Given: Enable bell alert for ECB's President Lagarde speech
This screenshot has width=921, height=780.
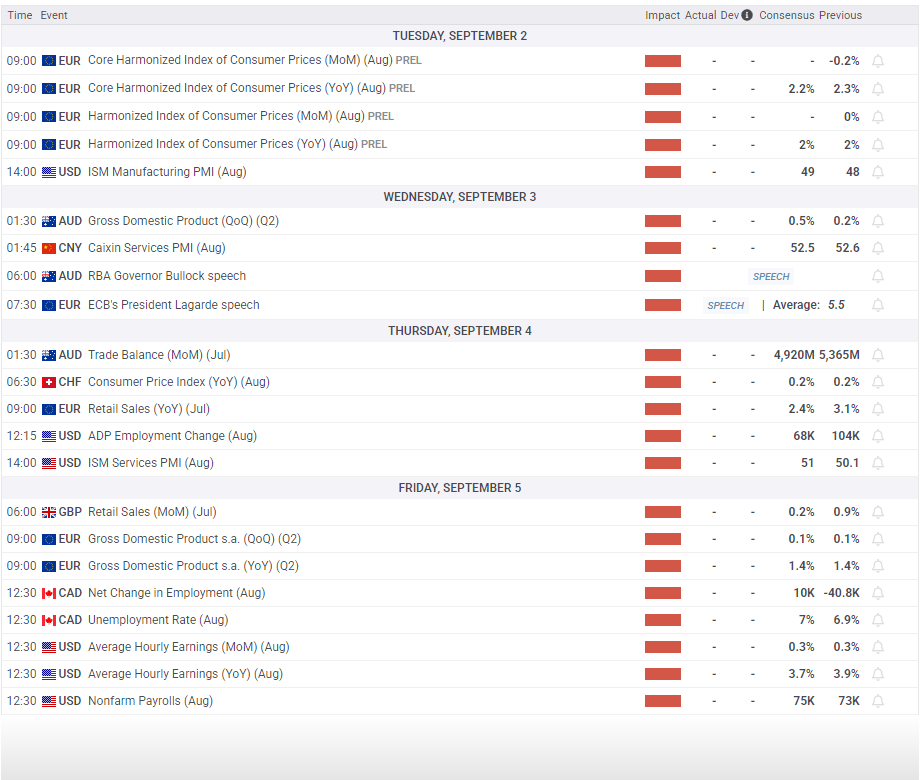Looking at the screenshot, I should (878, 305).
